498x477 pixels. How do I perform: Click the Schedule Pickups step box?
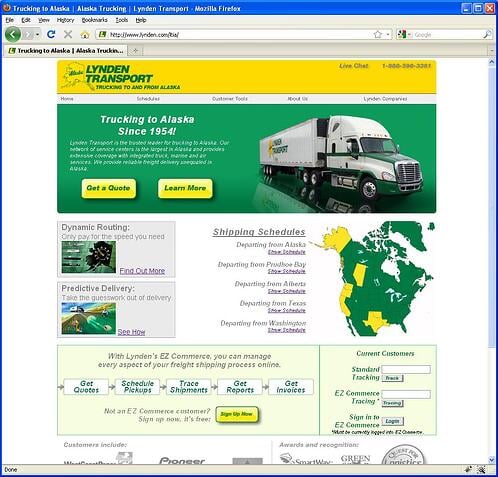coord(137,387)
